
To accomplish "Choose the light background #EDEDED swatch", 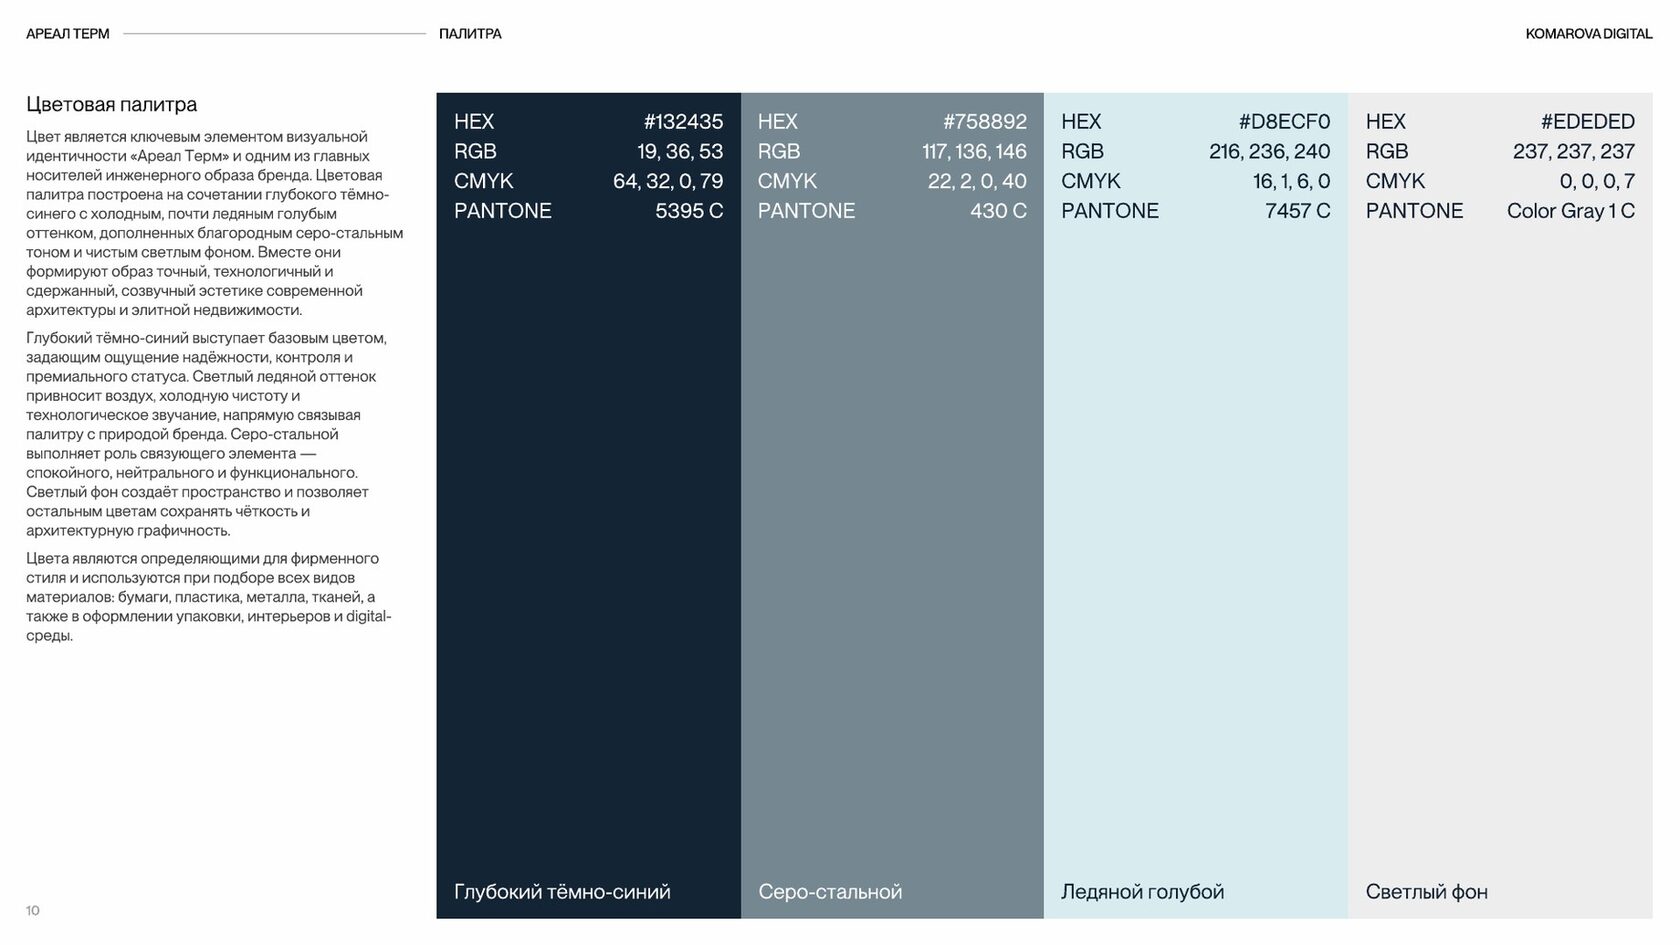I will click(x=1500, y=505).
